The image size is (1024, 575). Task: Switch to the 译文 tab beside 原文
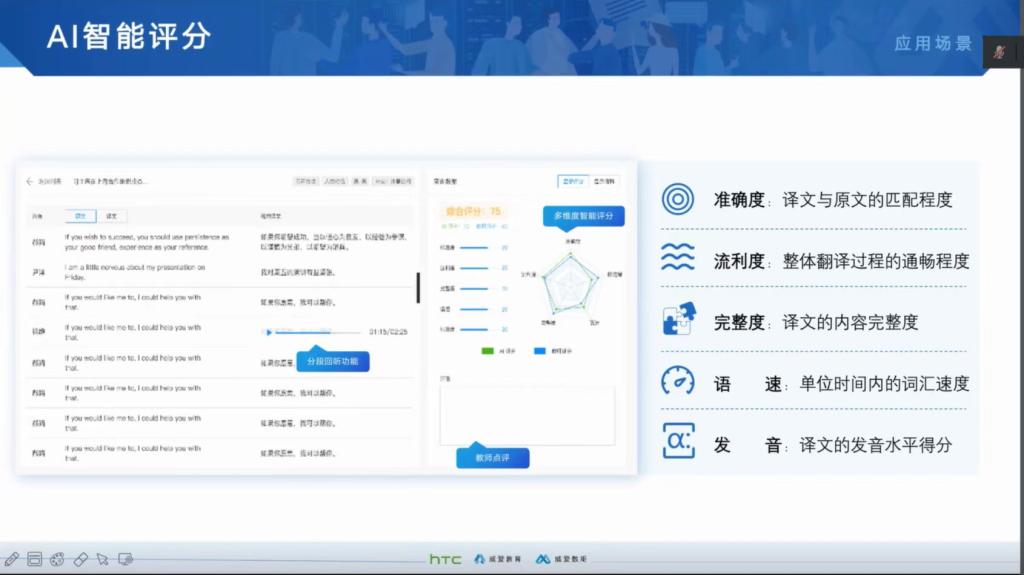[x=111, y=215]
